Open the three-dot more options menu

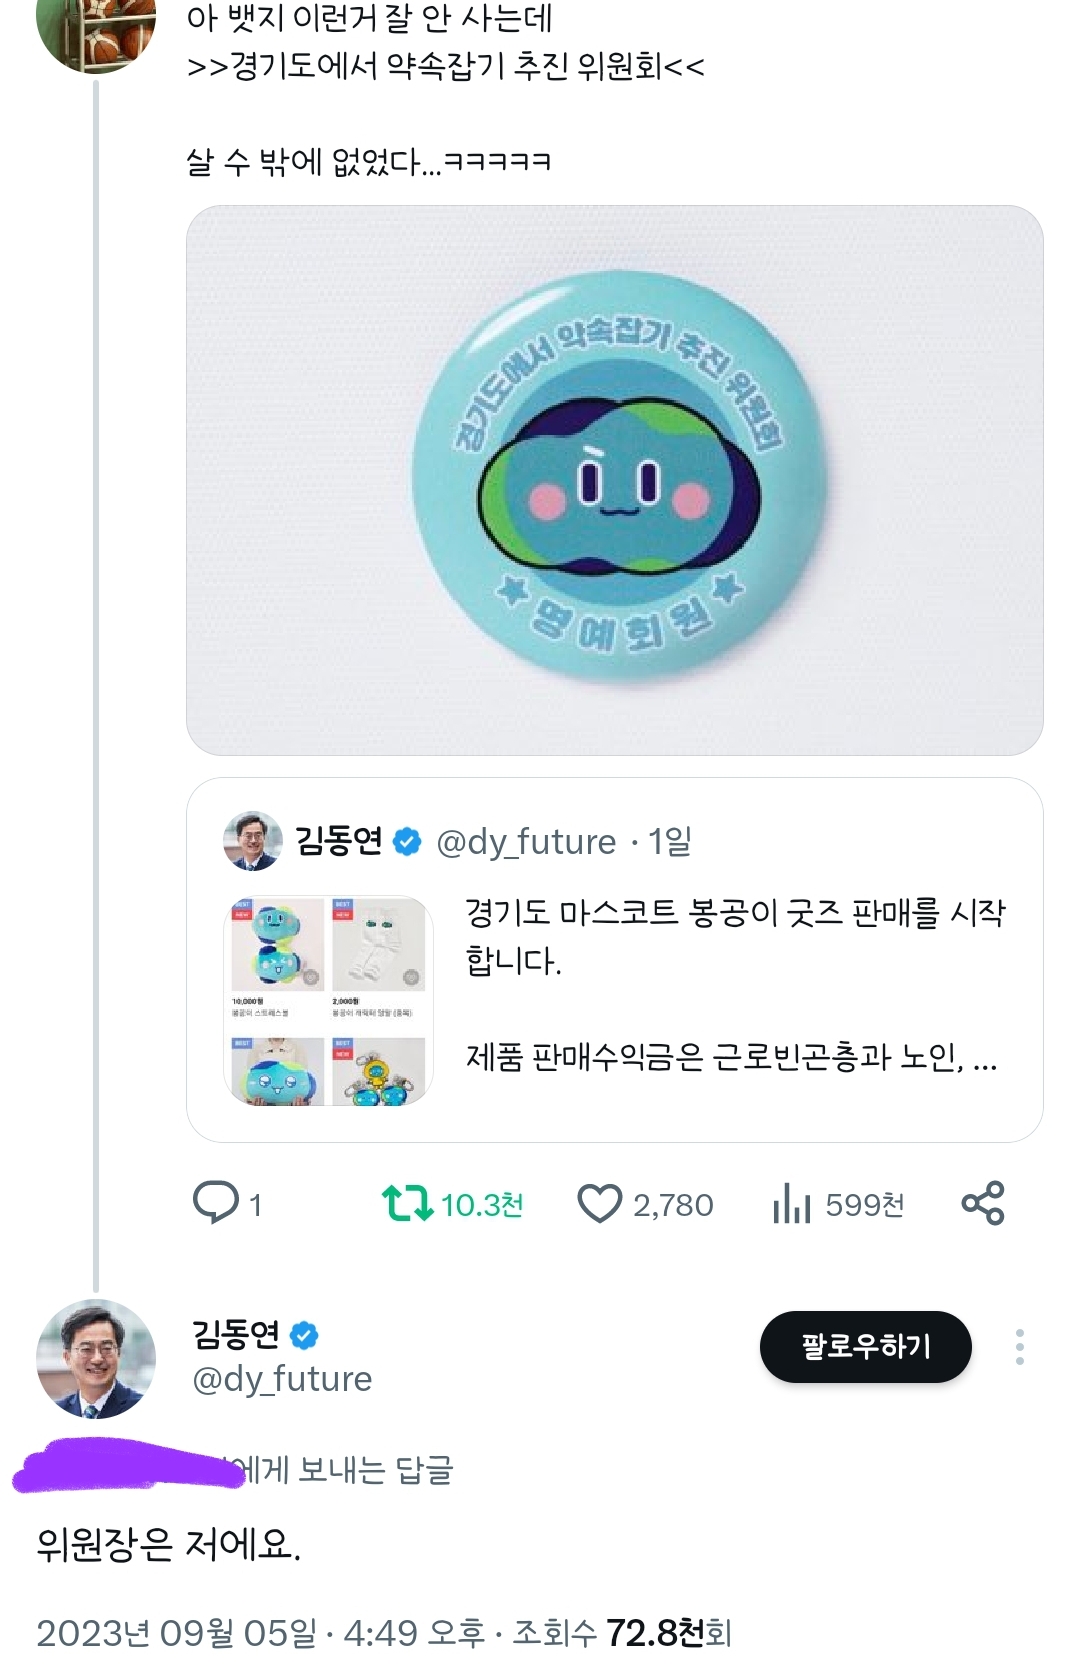(1019, 1347)
